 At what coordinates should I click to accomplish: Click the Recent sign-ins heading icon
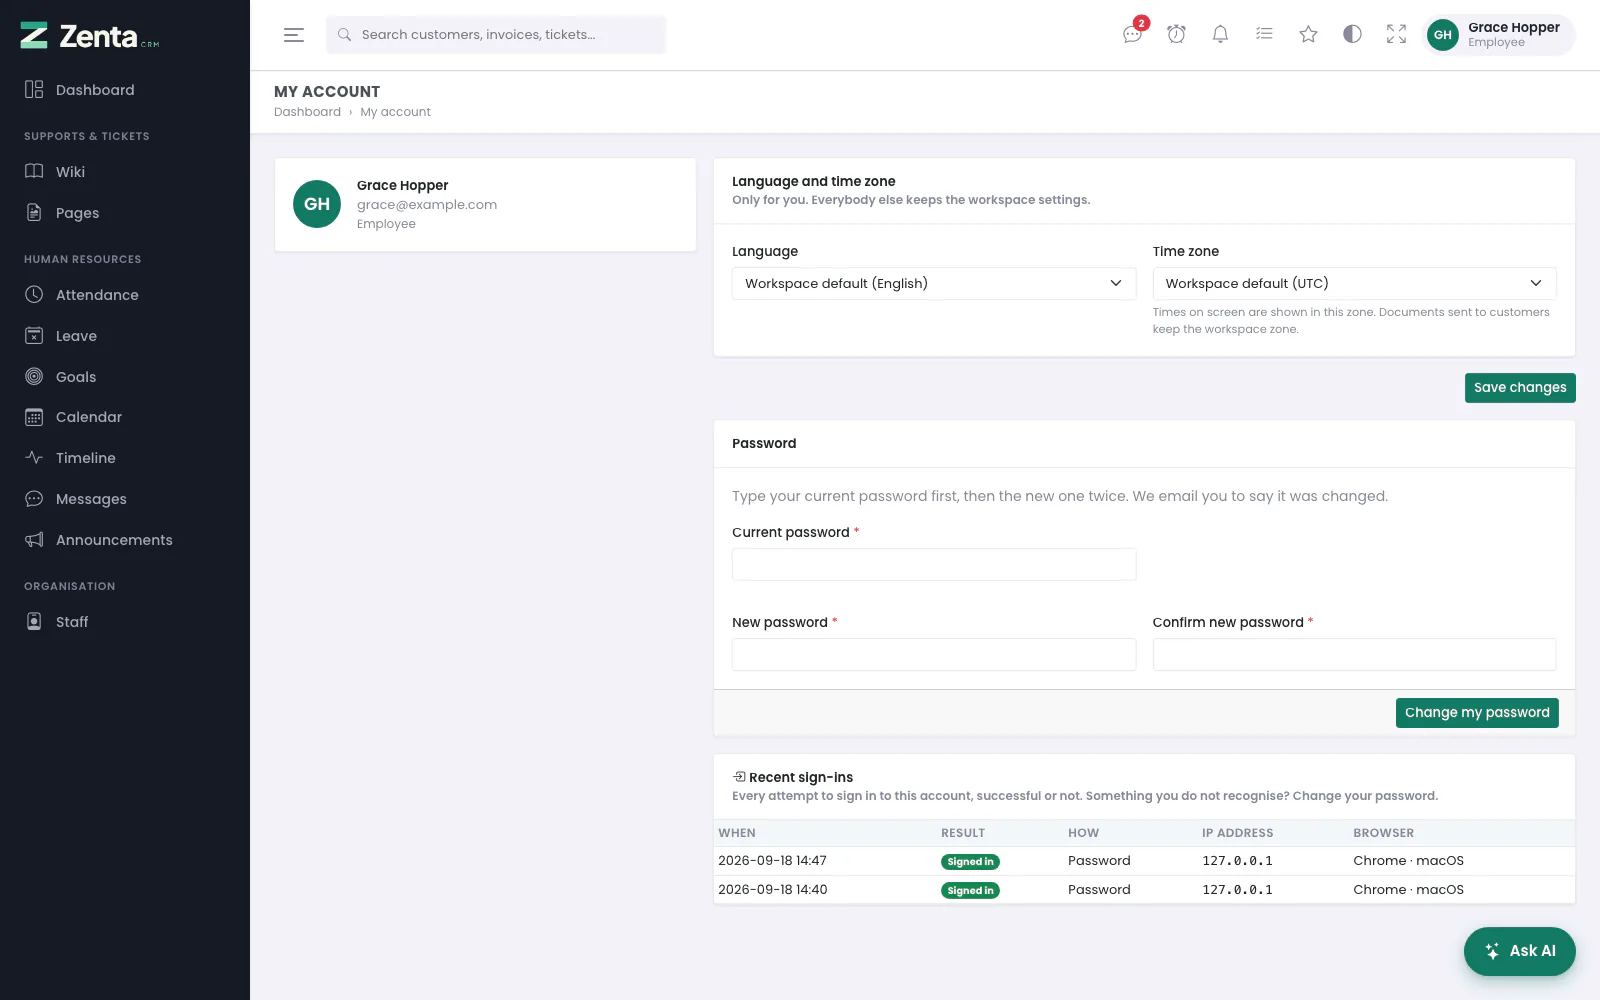[x=739, y=777]
